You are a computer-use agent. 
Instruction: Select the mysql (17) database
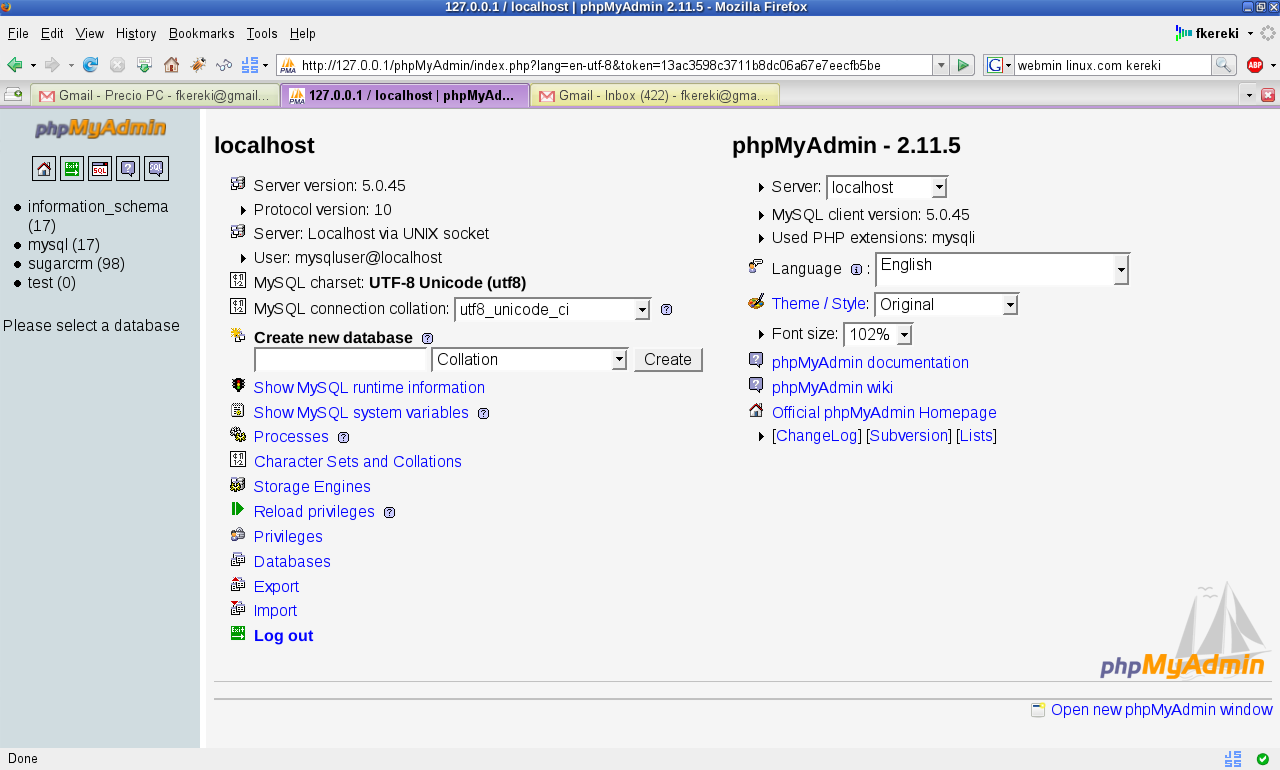pyautogui.click(x=64, y=245)
